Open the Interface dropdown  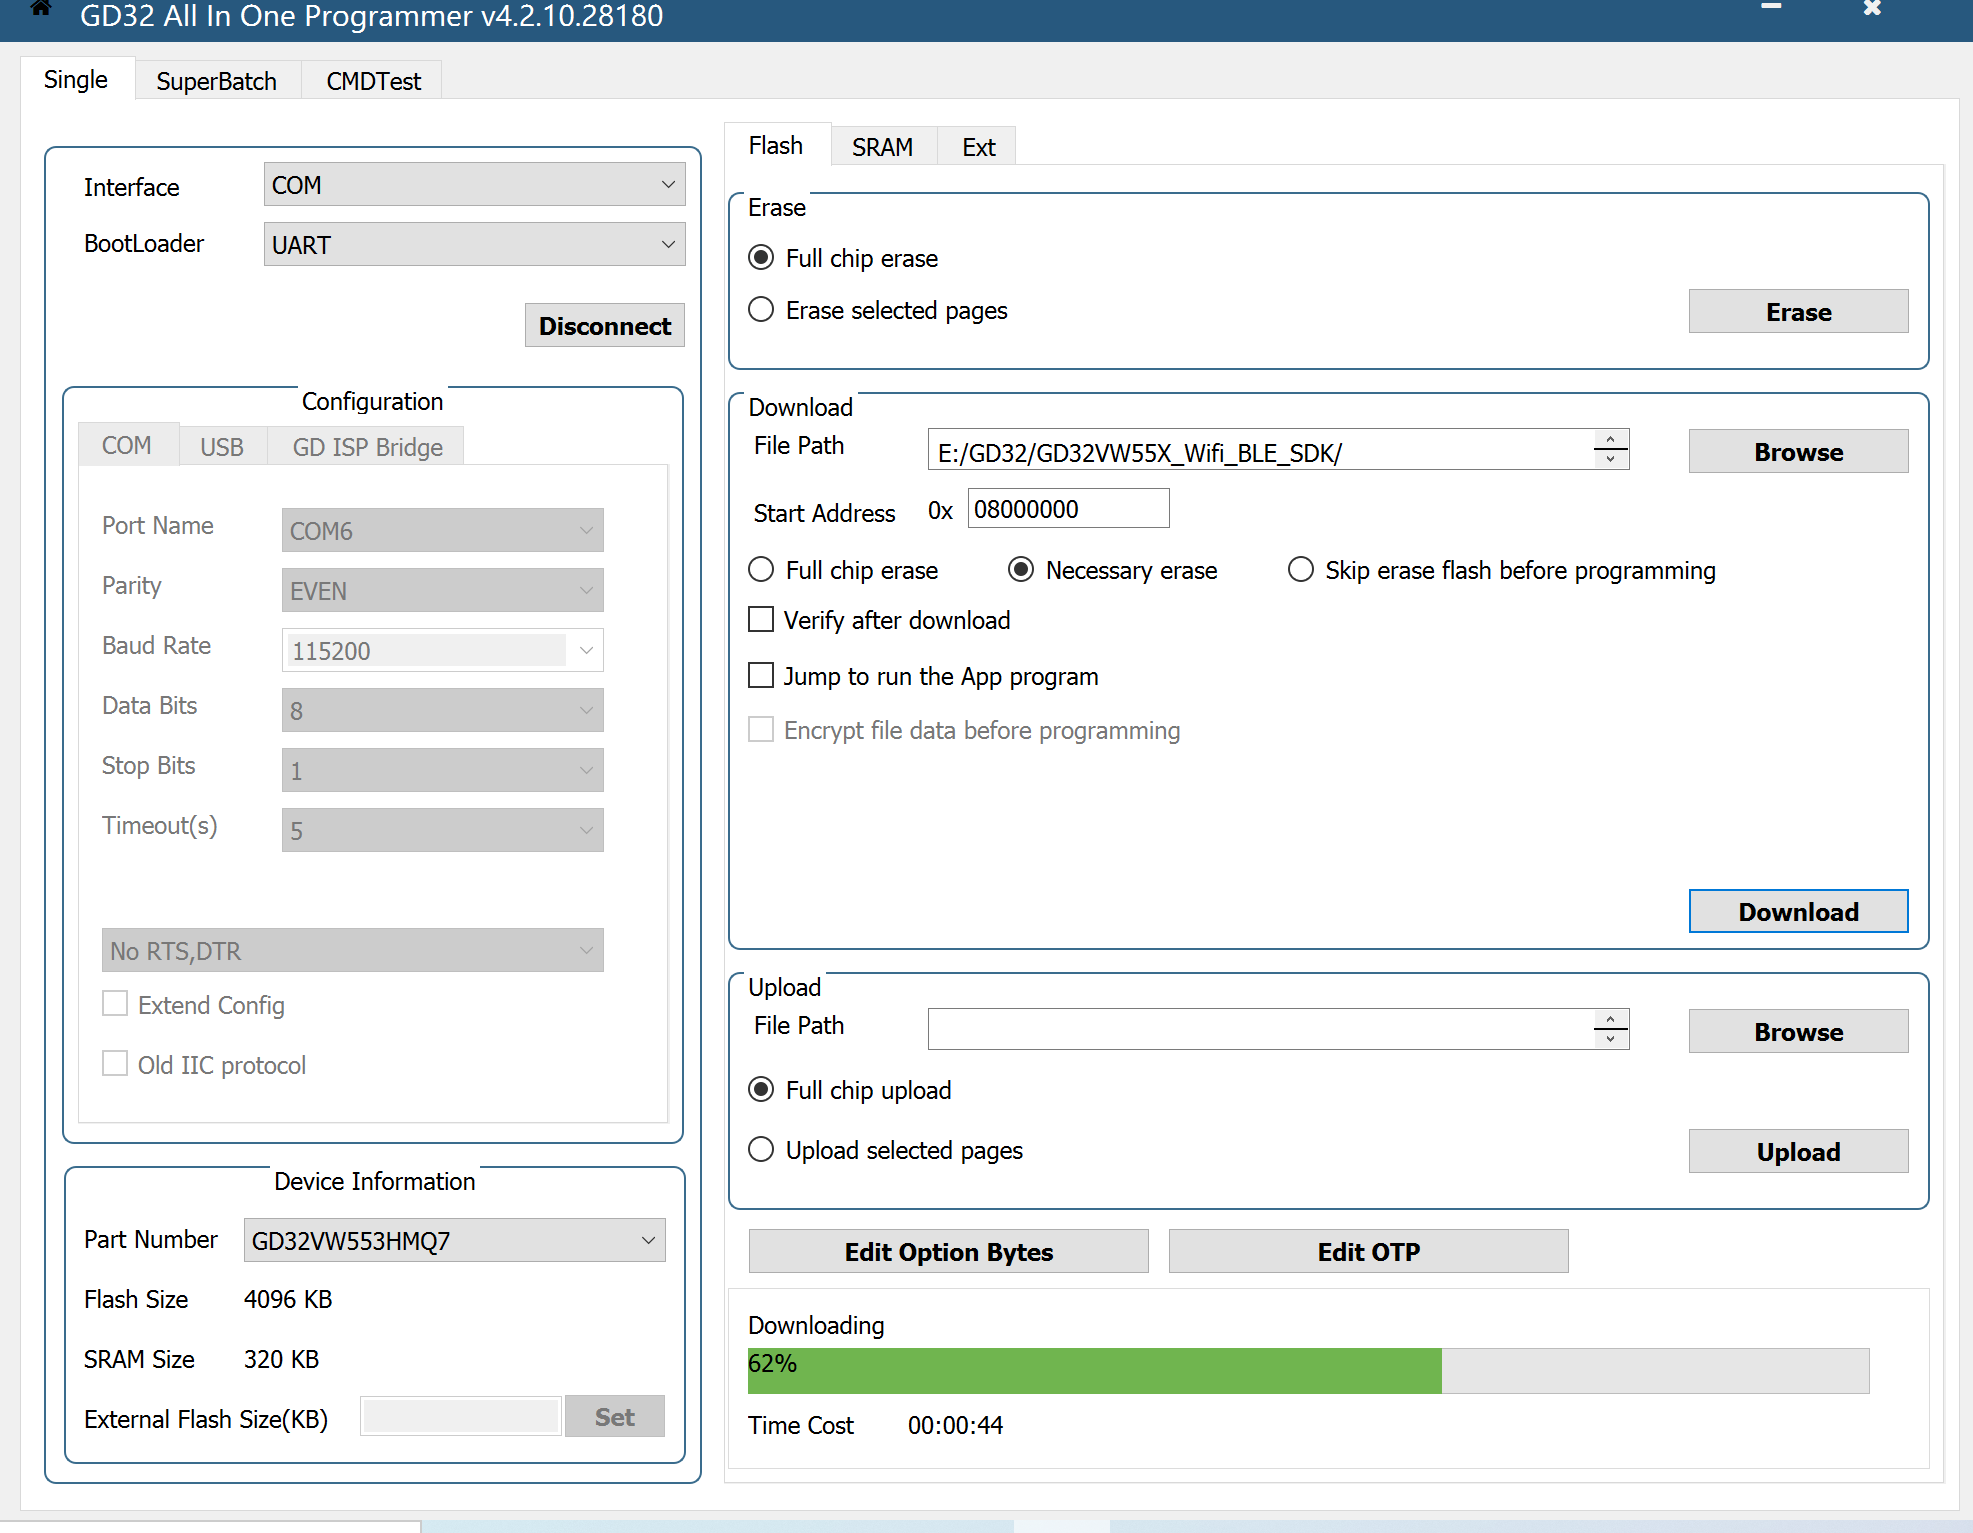[474, 185]
